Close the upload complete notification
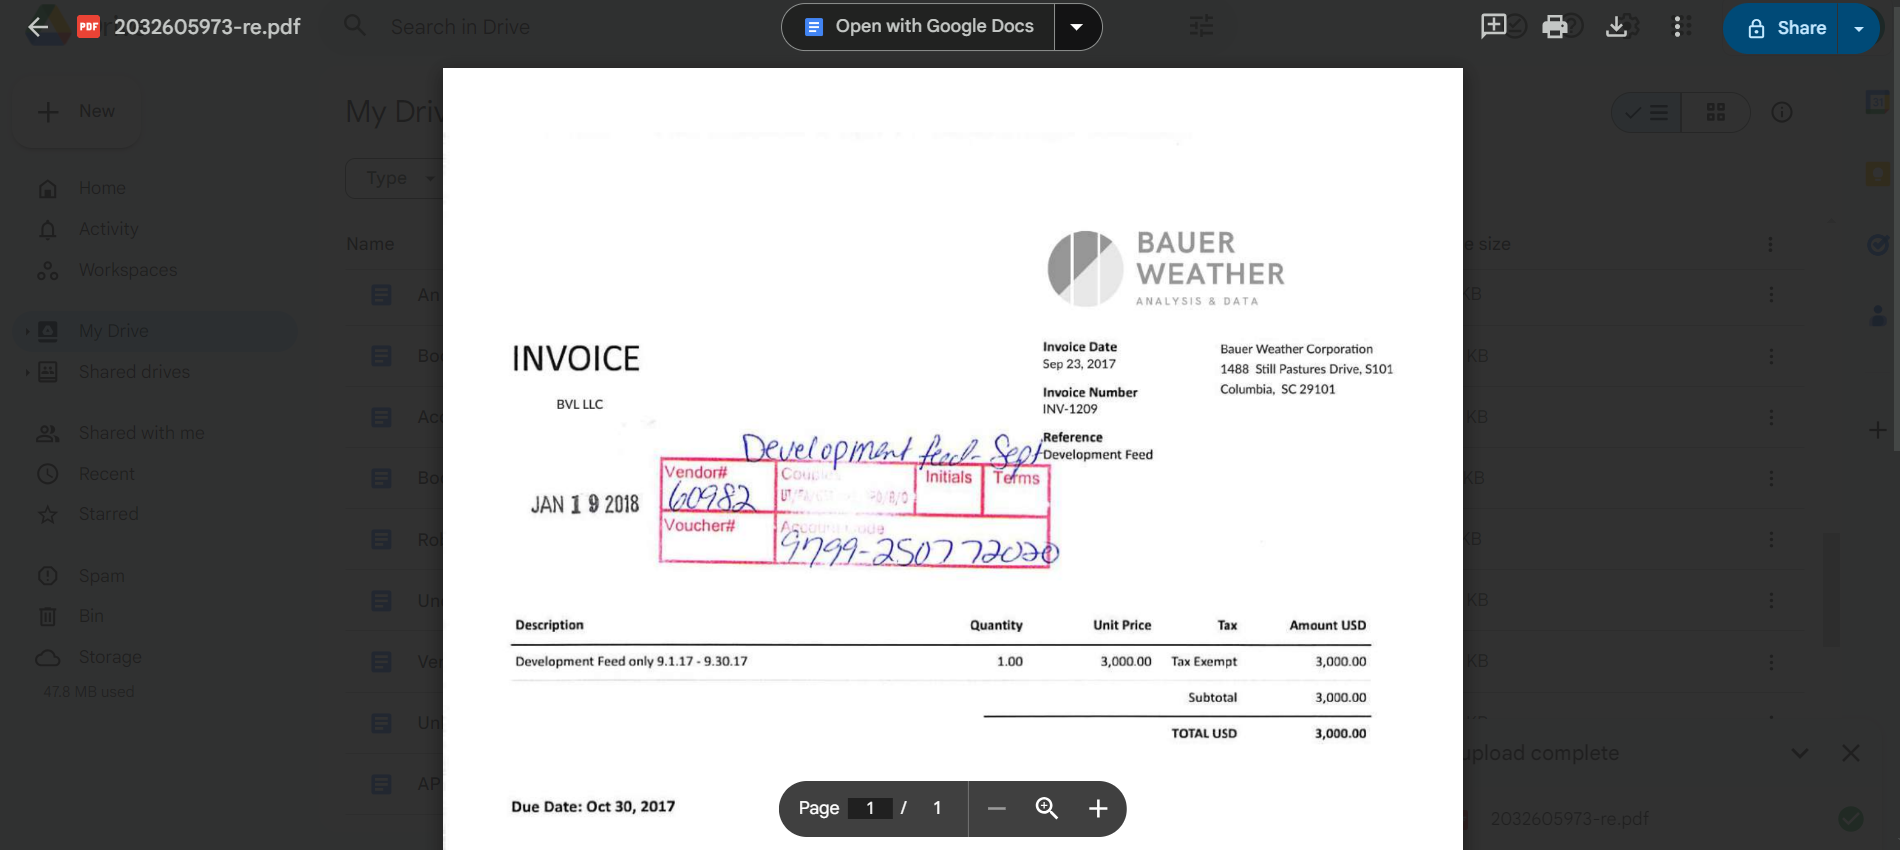 click(x=1851, y=753)
